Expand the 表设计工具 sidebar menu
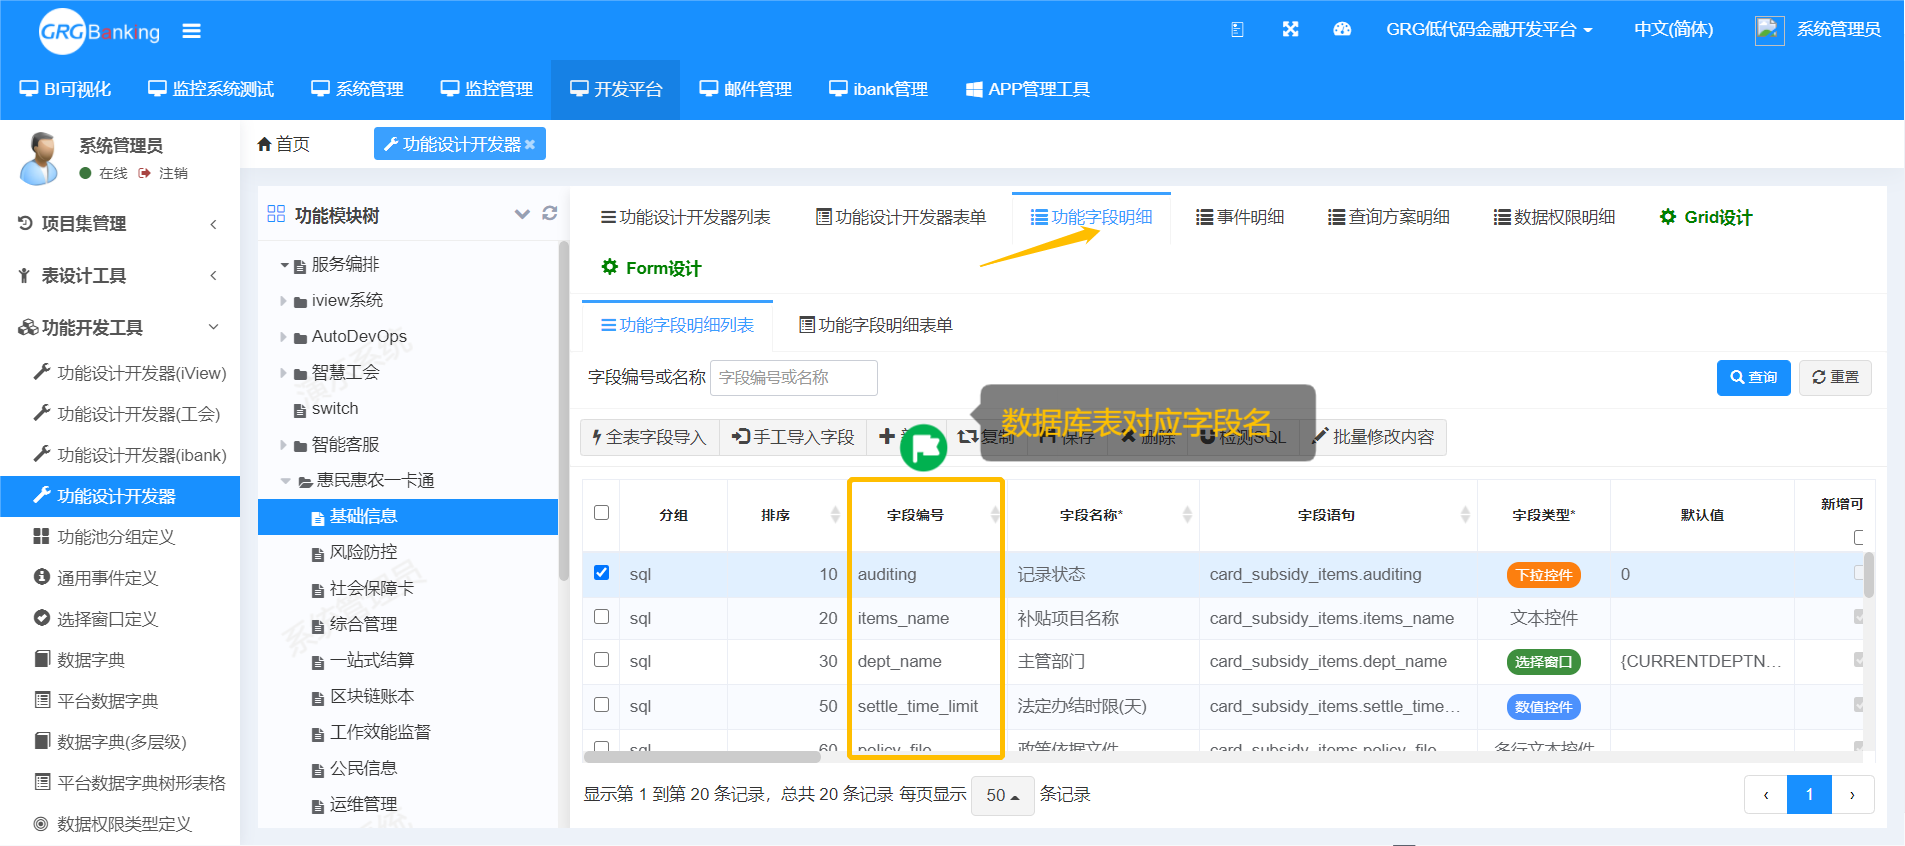 (x=120, y=276)
